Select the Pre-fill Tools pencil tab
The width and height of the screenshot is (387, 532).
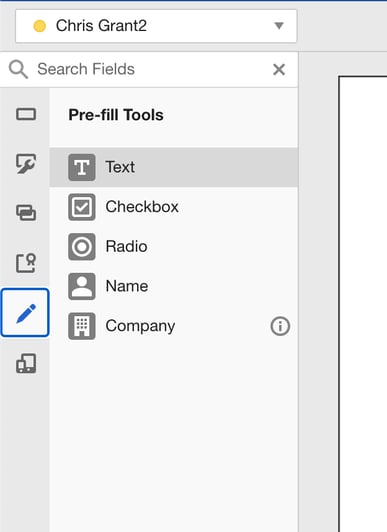[x=25, y=312]
